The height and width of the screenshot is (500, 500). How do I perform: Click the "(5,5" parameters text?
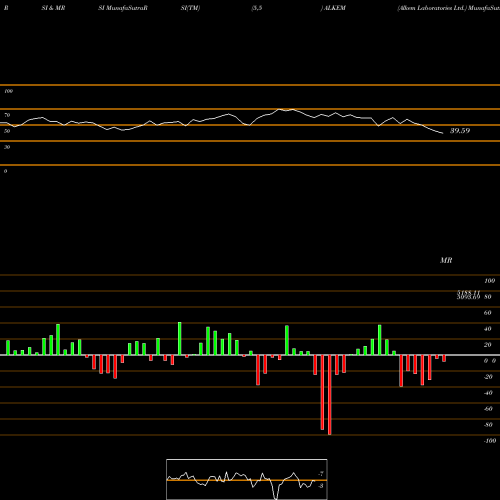click(x=257, y=8)
